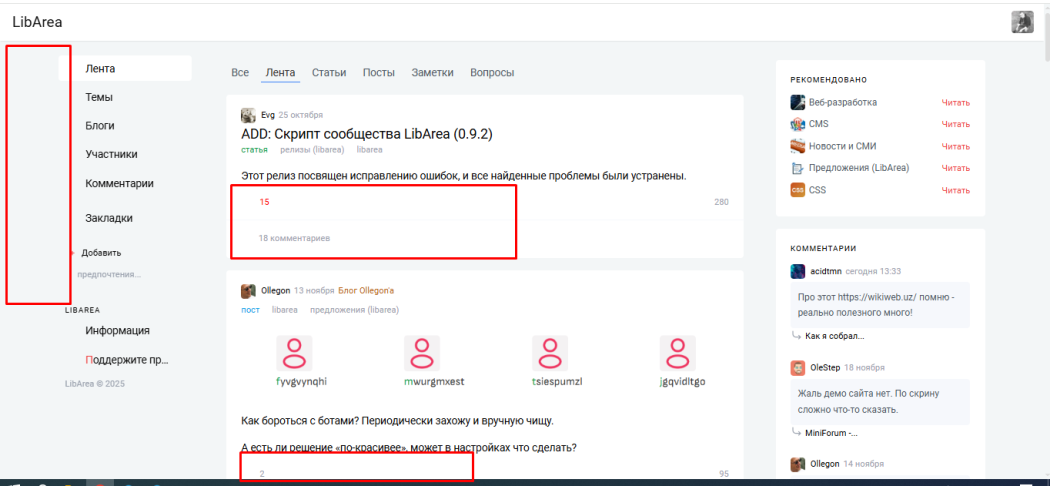Image resolution: width=1050 pixels, height=486 pixels.
Task: Open Темы in the left sidebar
Action: [x=99, y=97]
